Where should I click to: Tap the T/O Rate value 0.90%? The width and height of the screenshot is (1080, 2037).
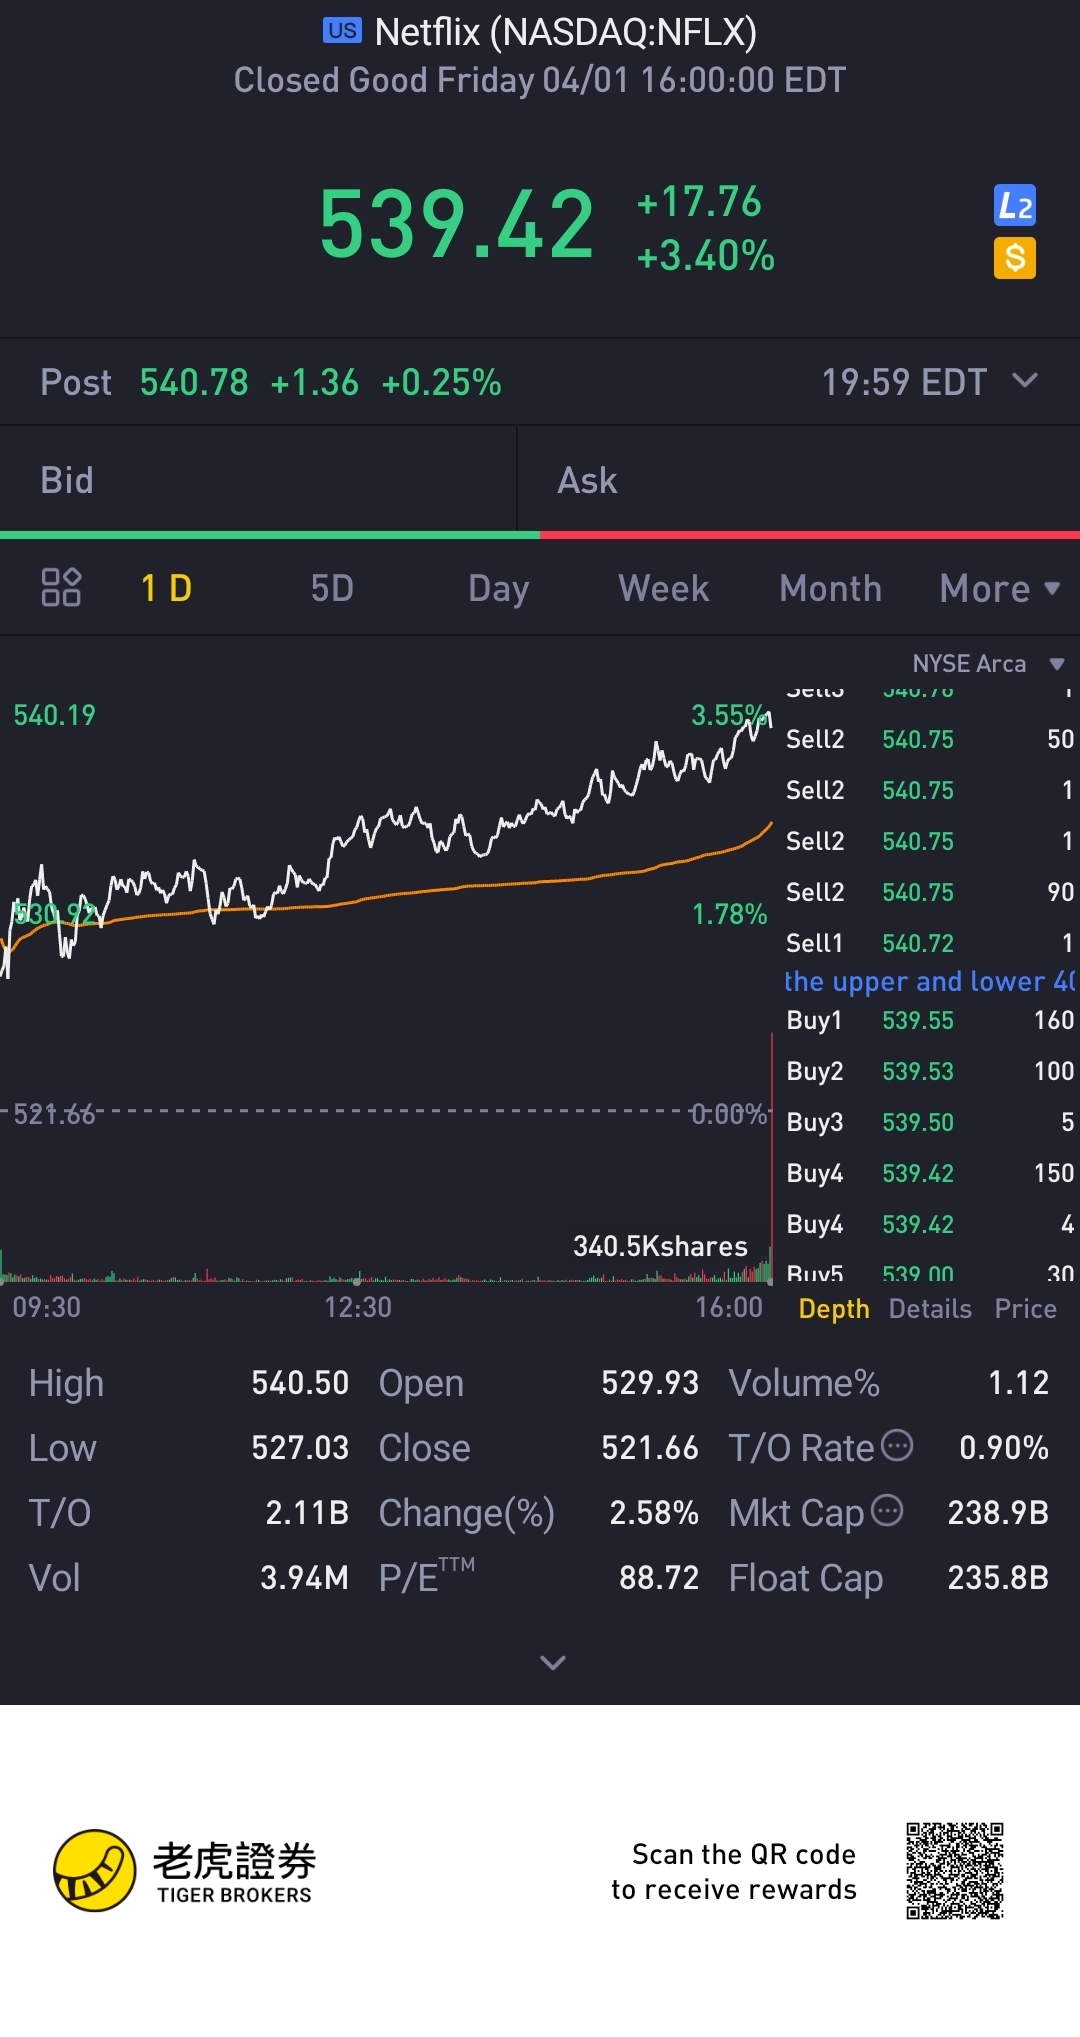tap(1004, 1448)
